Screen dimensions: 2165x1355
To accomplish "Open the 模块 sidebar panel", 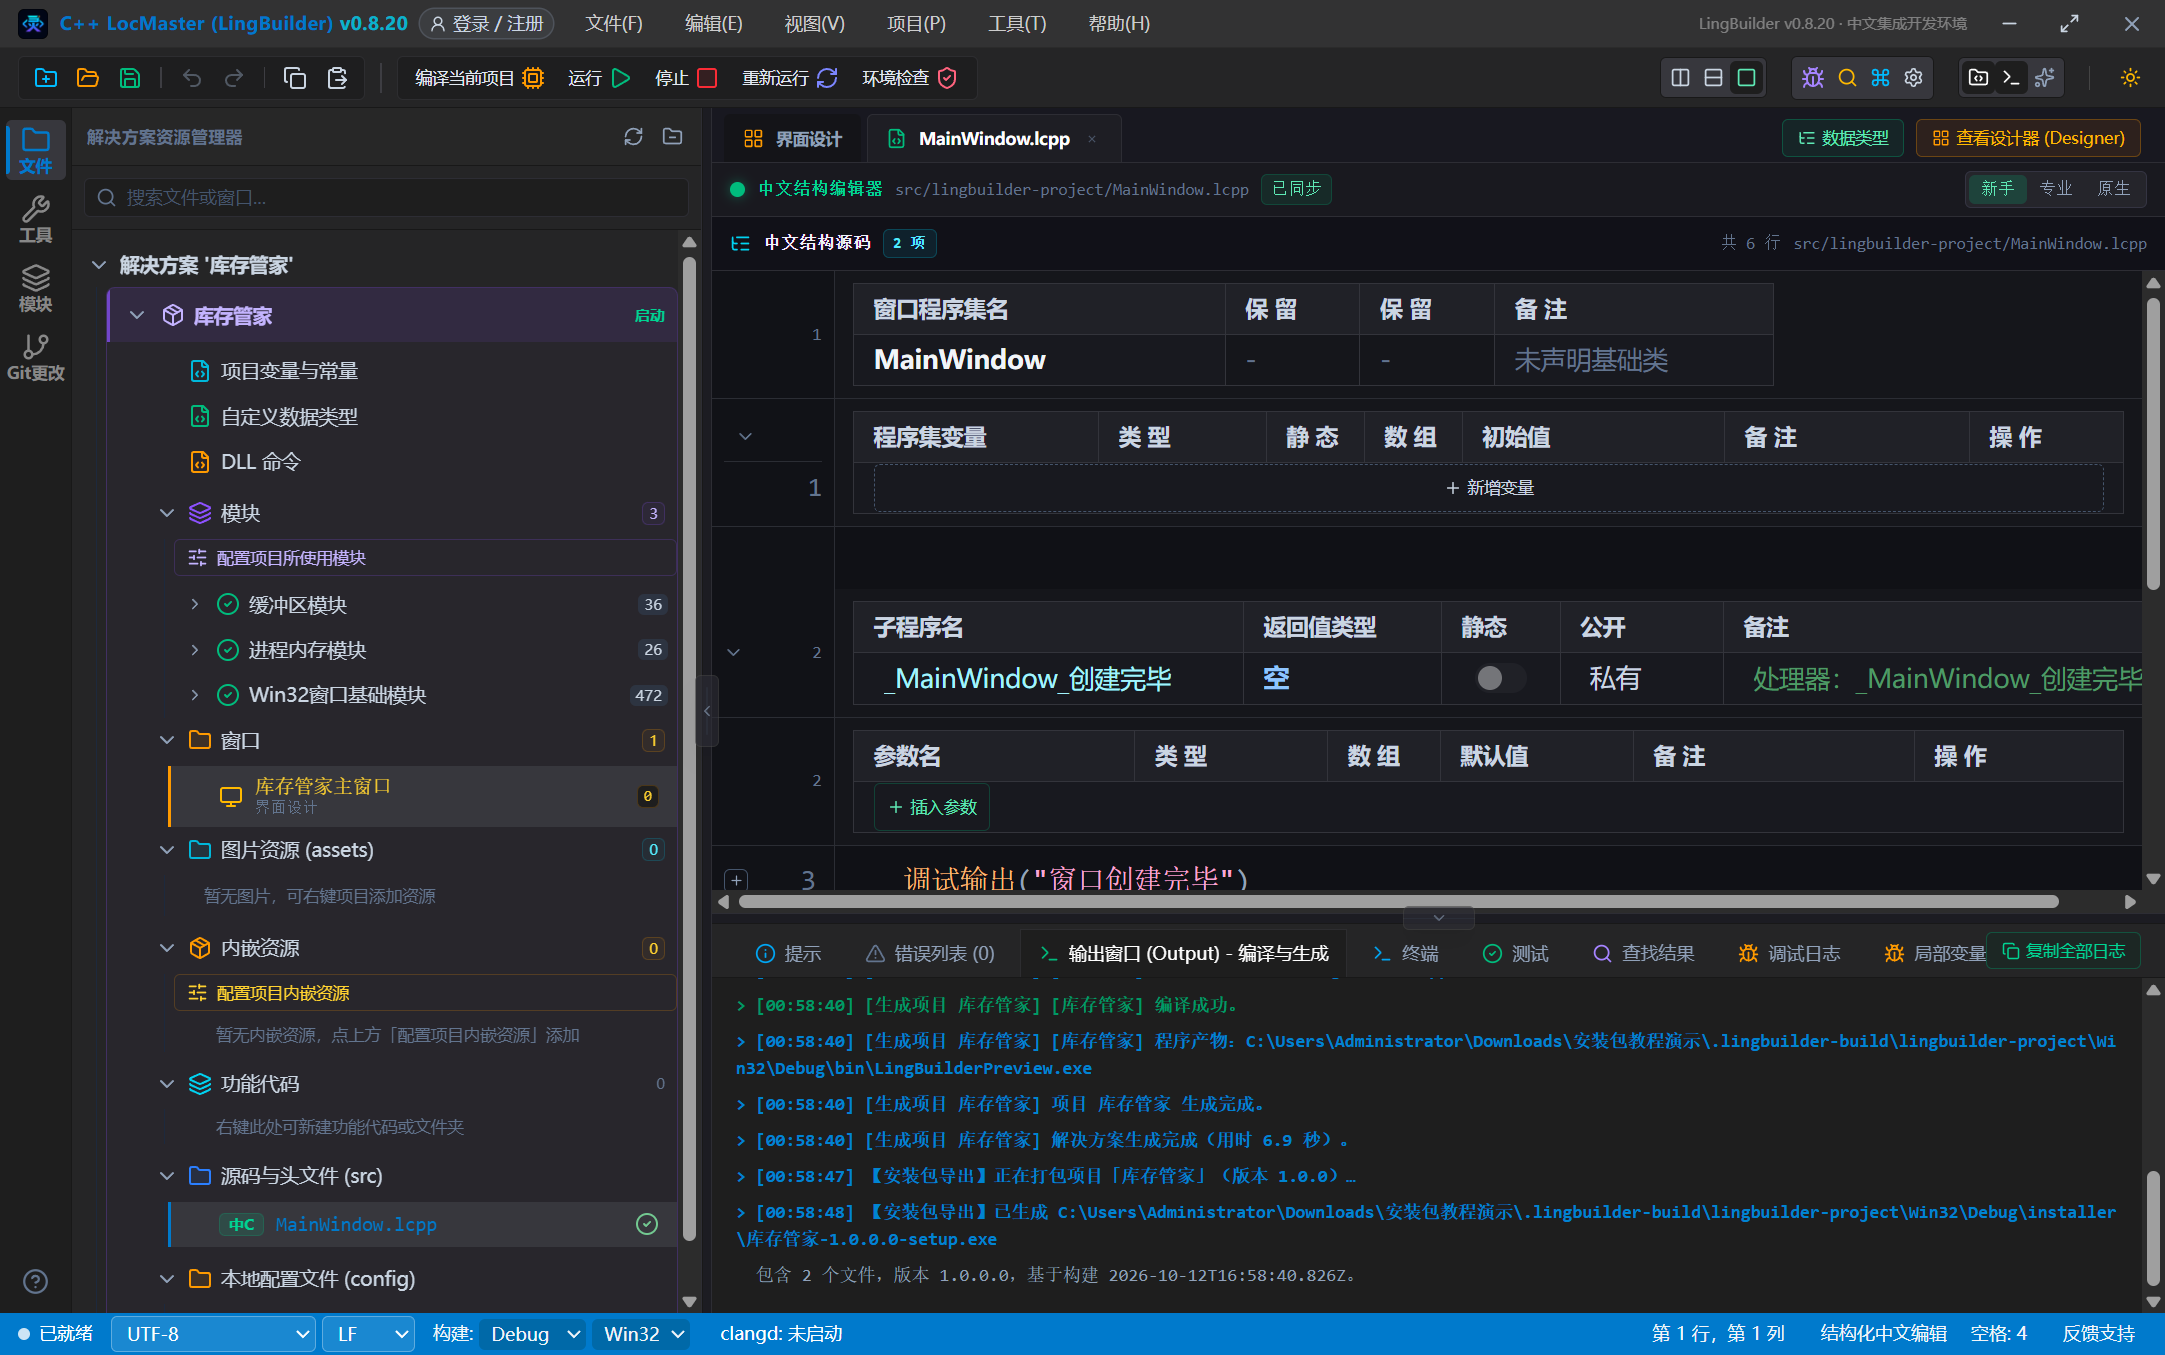I will tap(36, 288).
